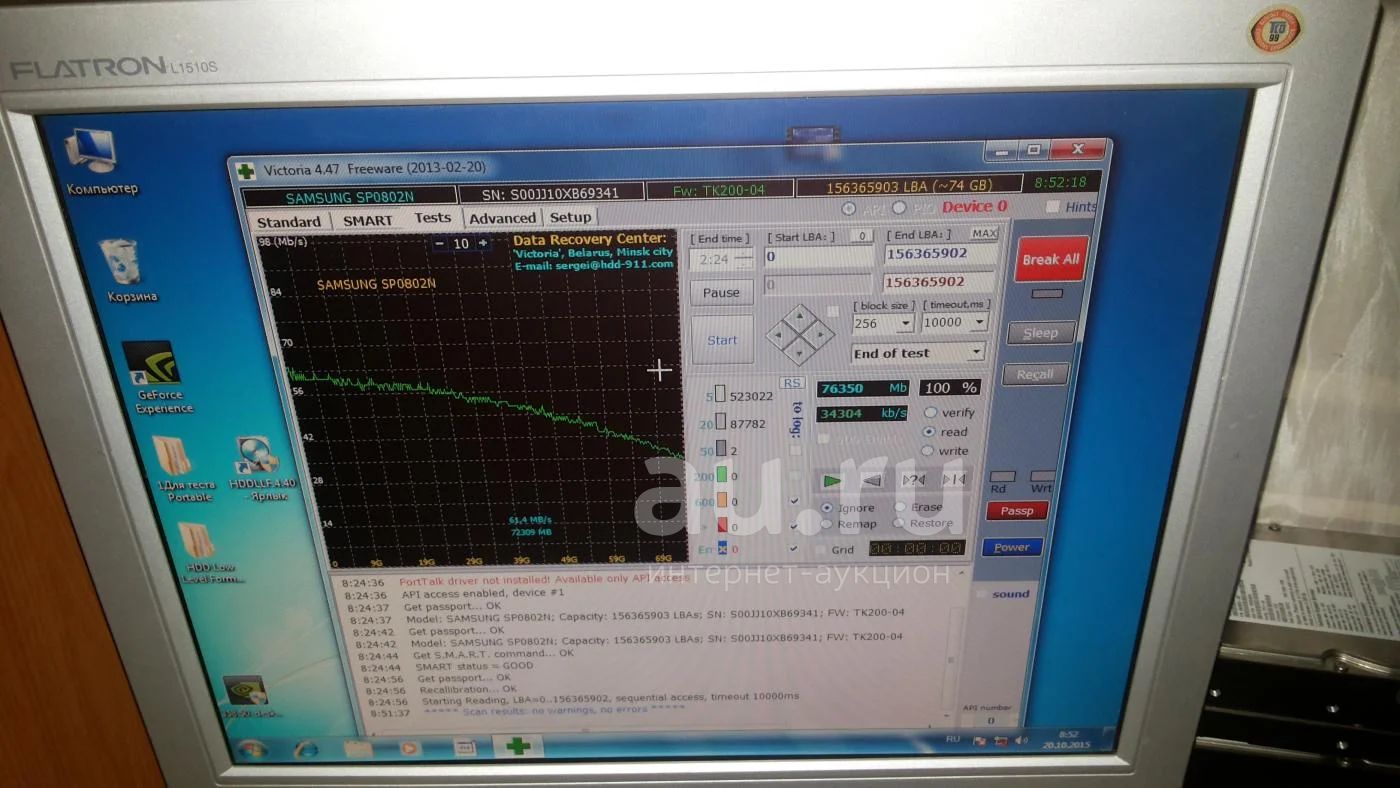The width and height of the screenshot is (1400, 788).
Task: Click the 0 button beside Start LBA label
Action: [862, 236]
